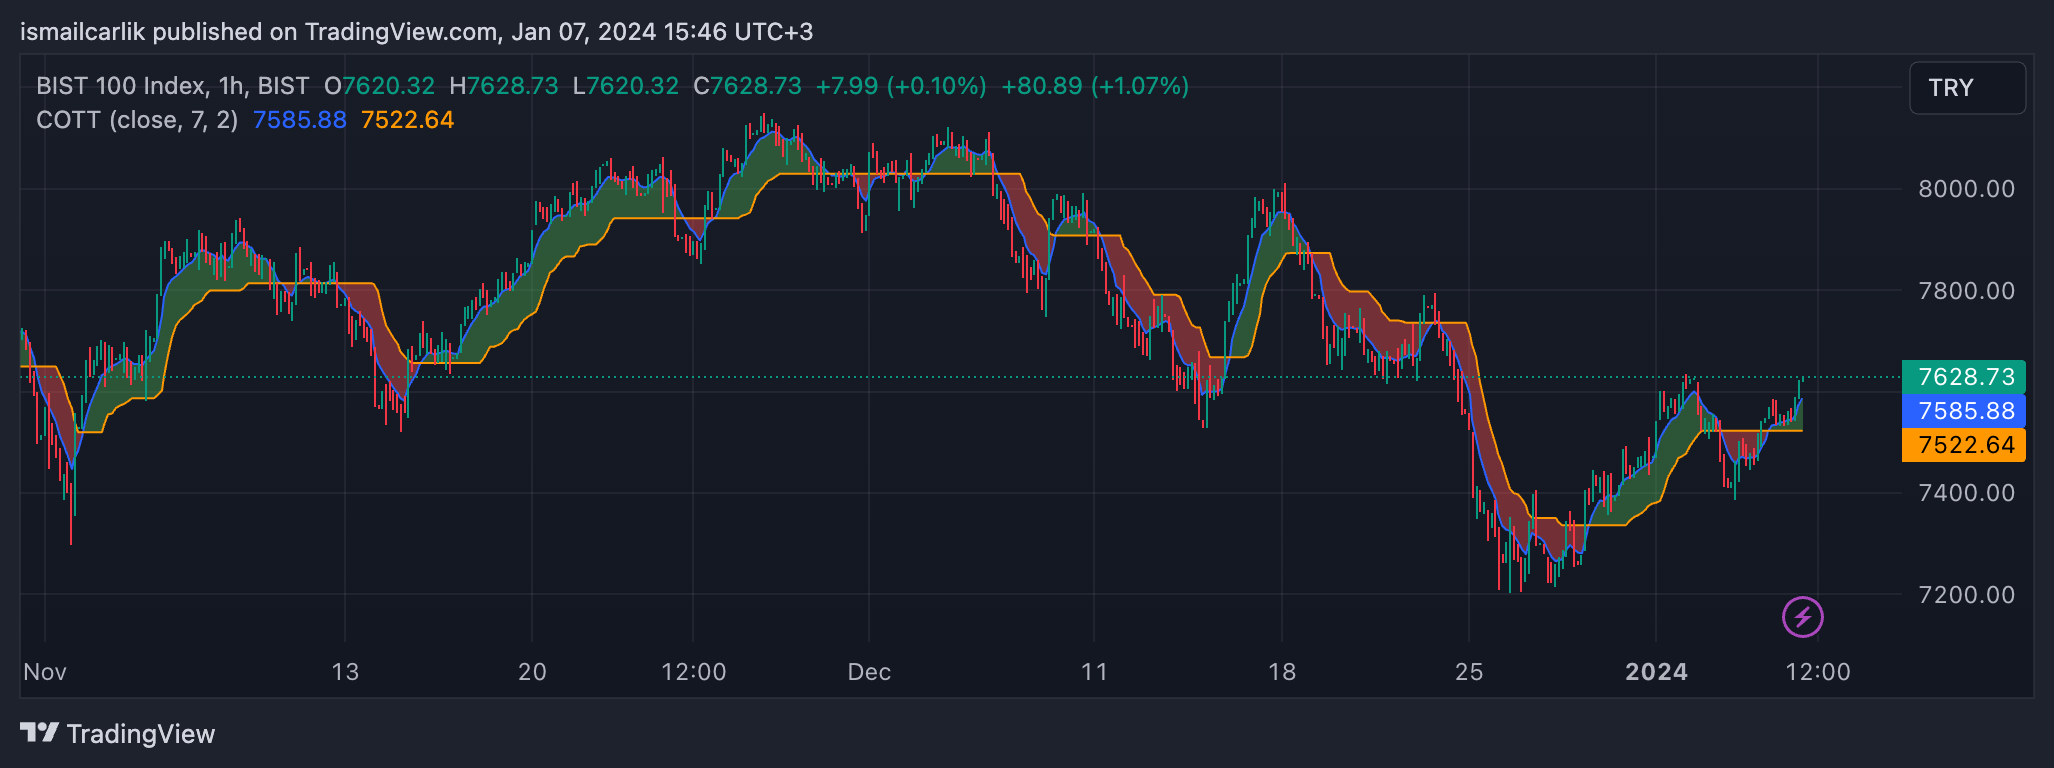The height and width of the screenshot is (768, 2054).
Task: Click the 2024 year label on time axis
Action: tap(1656, 672)
